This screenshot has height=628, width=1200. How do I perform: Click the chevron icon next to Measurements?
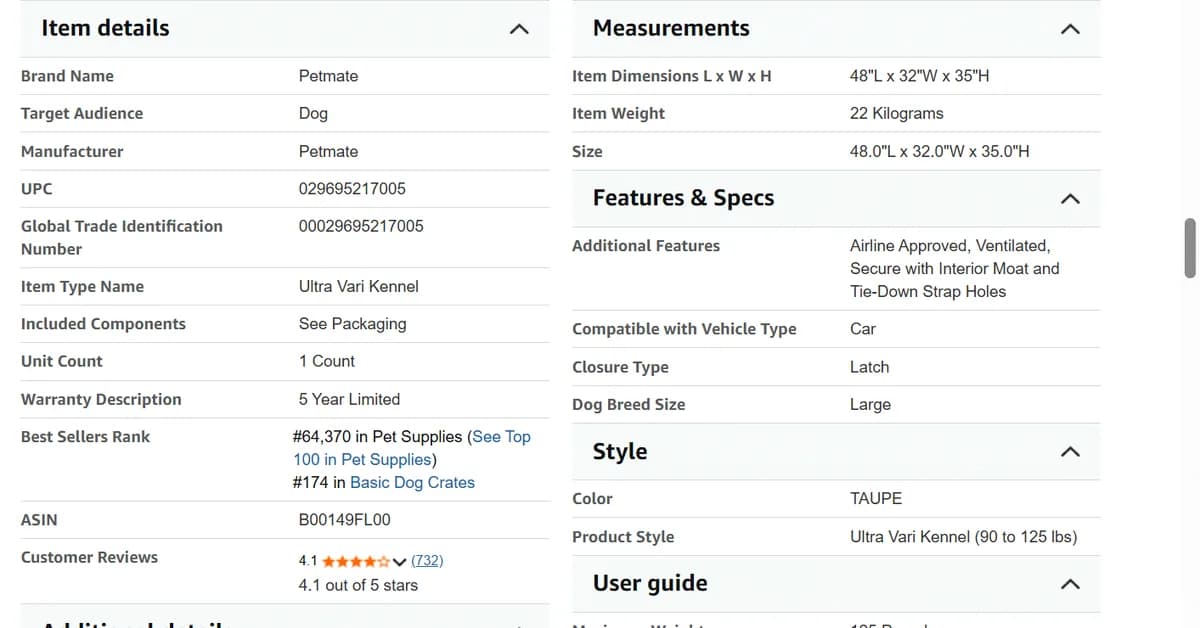1070,29
